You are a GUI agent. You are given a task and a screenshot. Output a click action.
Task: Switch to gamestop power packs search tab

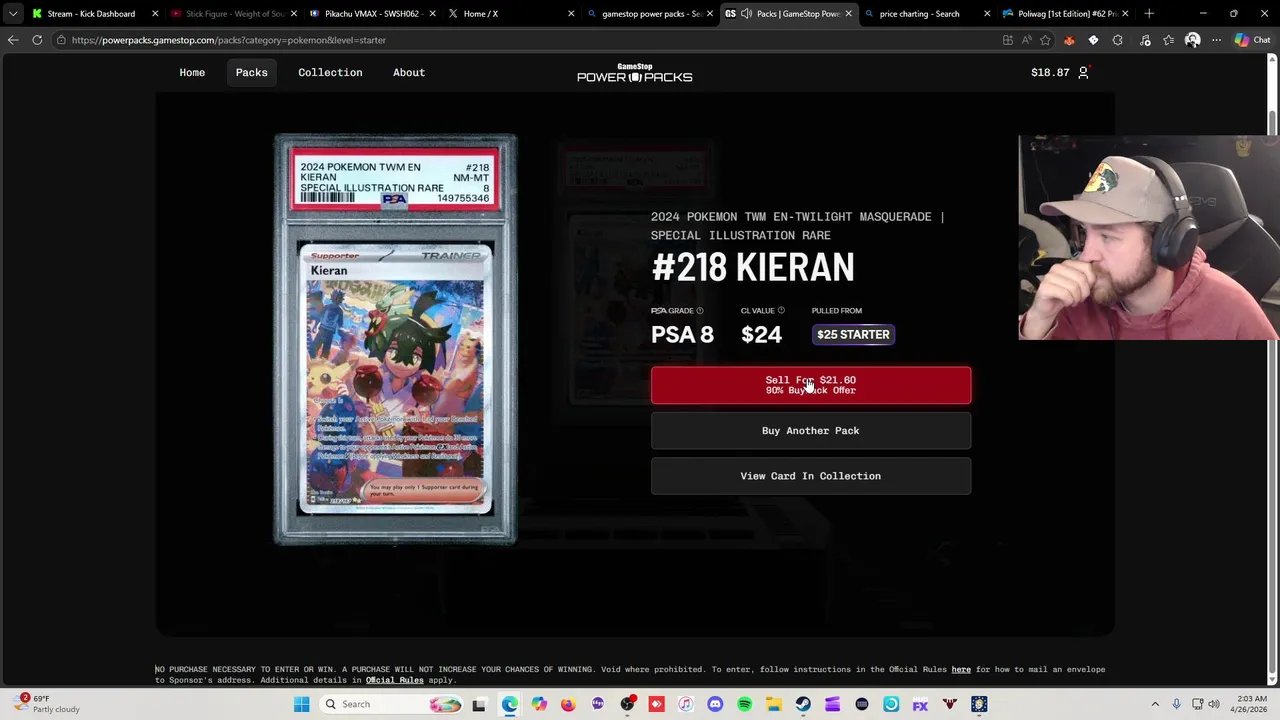tap(650, 14)
